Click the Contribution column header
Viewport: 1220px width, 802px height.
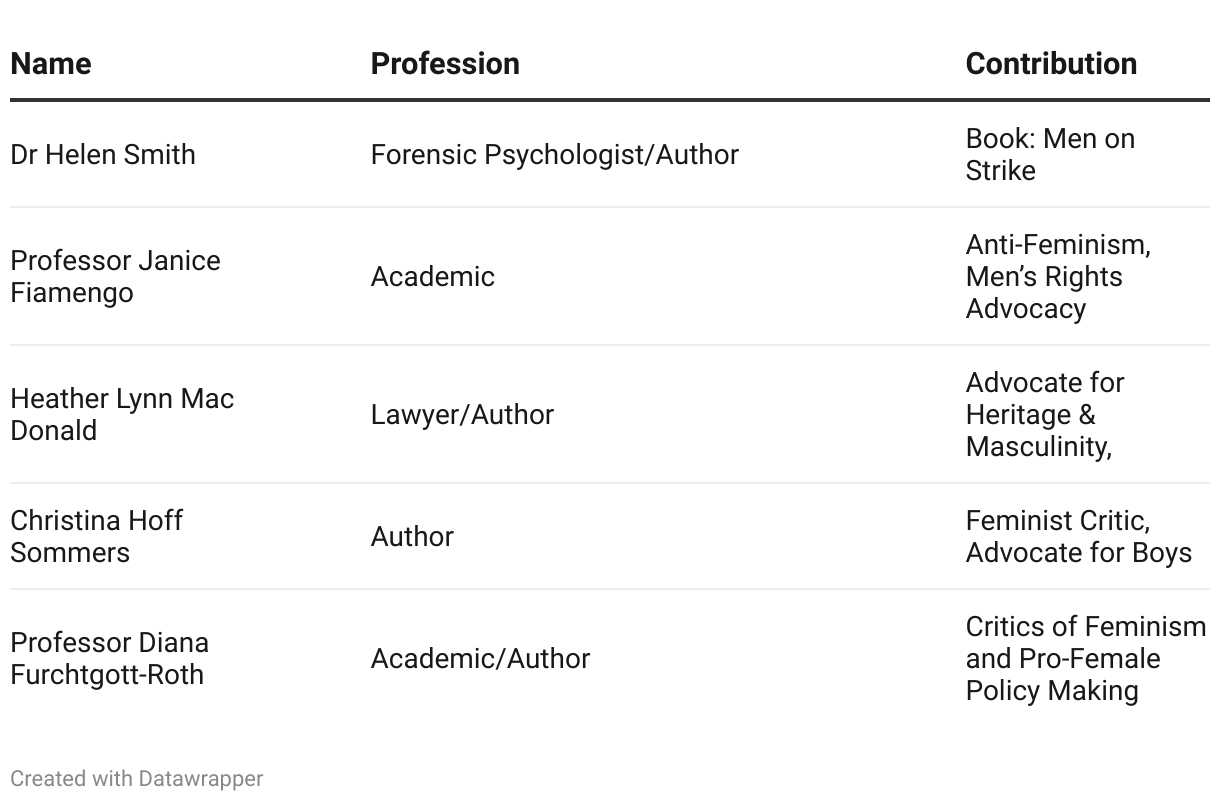pos(1051,63)
